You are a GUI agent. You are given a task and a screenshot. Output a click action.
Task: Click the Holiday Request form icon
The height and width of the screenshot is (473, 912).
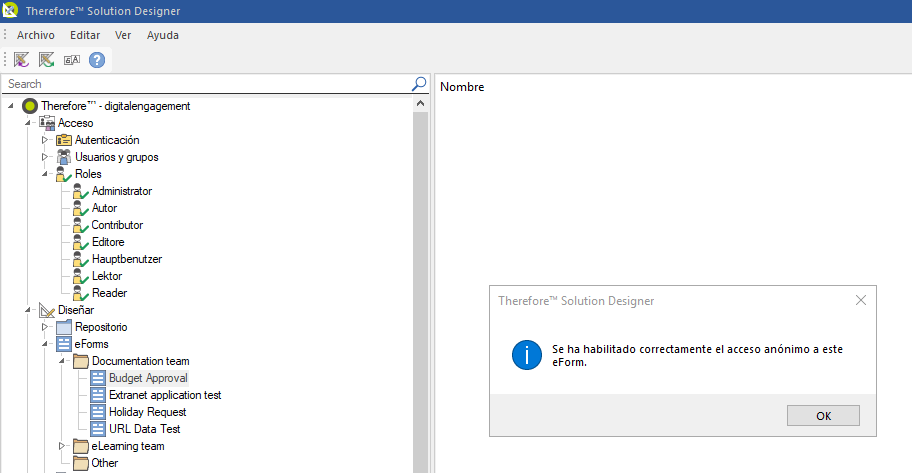(98, 412)
